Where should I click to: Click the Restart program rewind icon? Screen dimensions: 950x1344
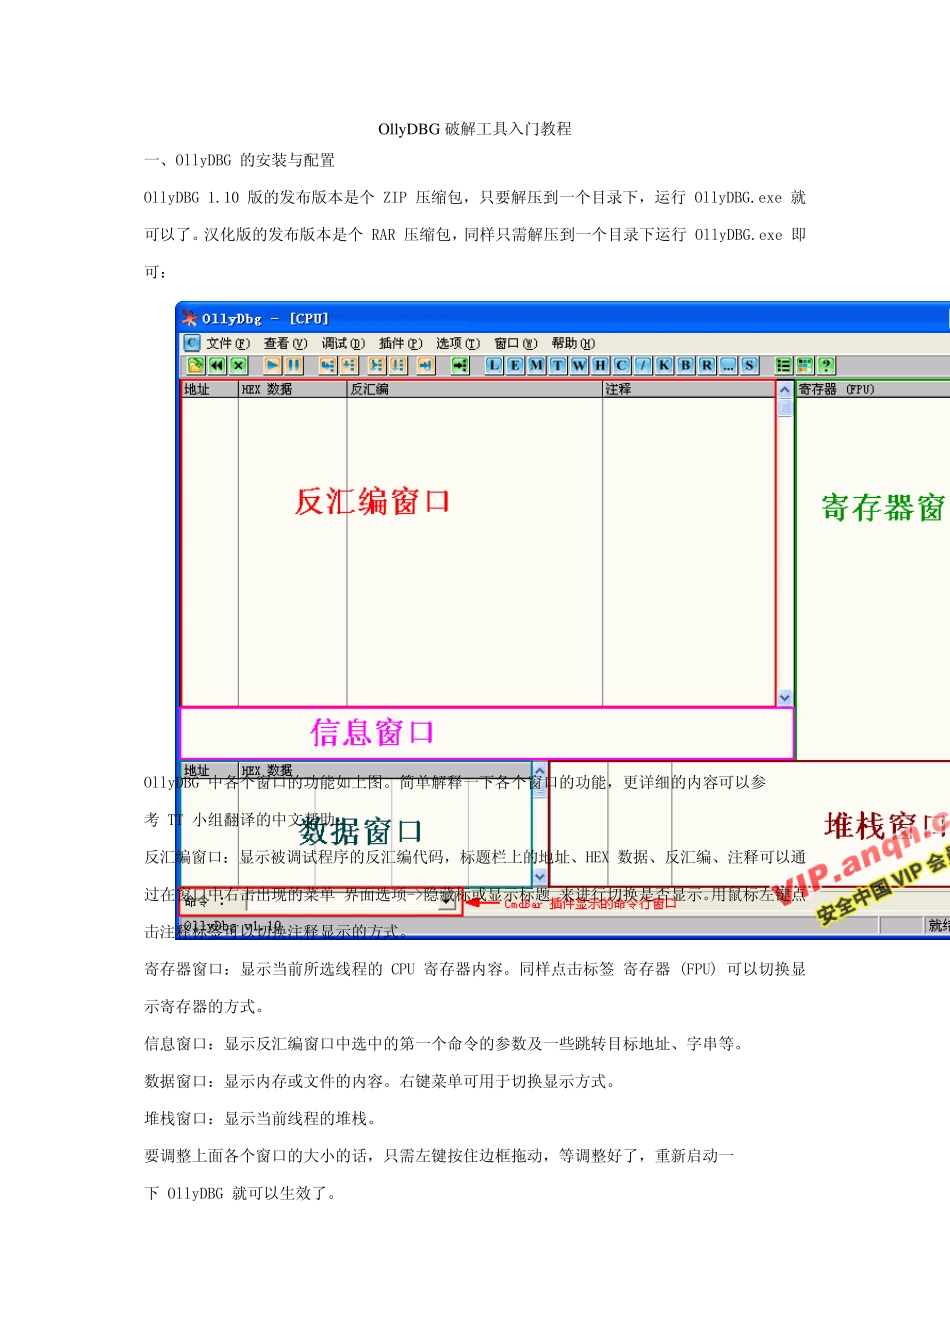click(217, 365)
